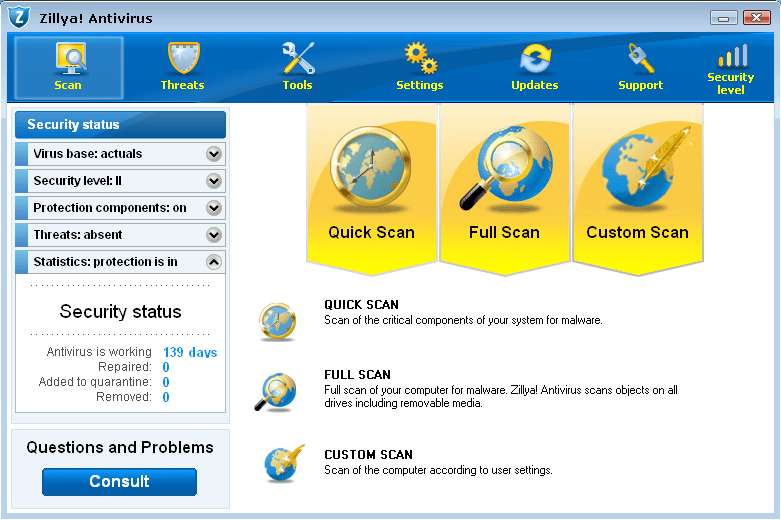Click the Security status panel header

120,125
